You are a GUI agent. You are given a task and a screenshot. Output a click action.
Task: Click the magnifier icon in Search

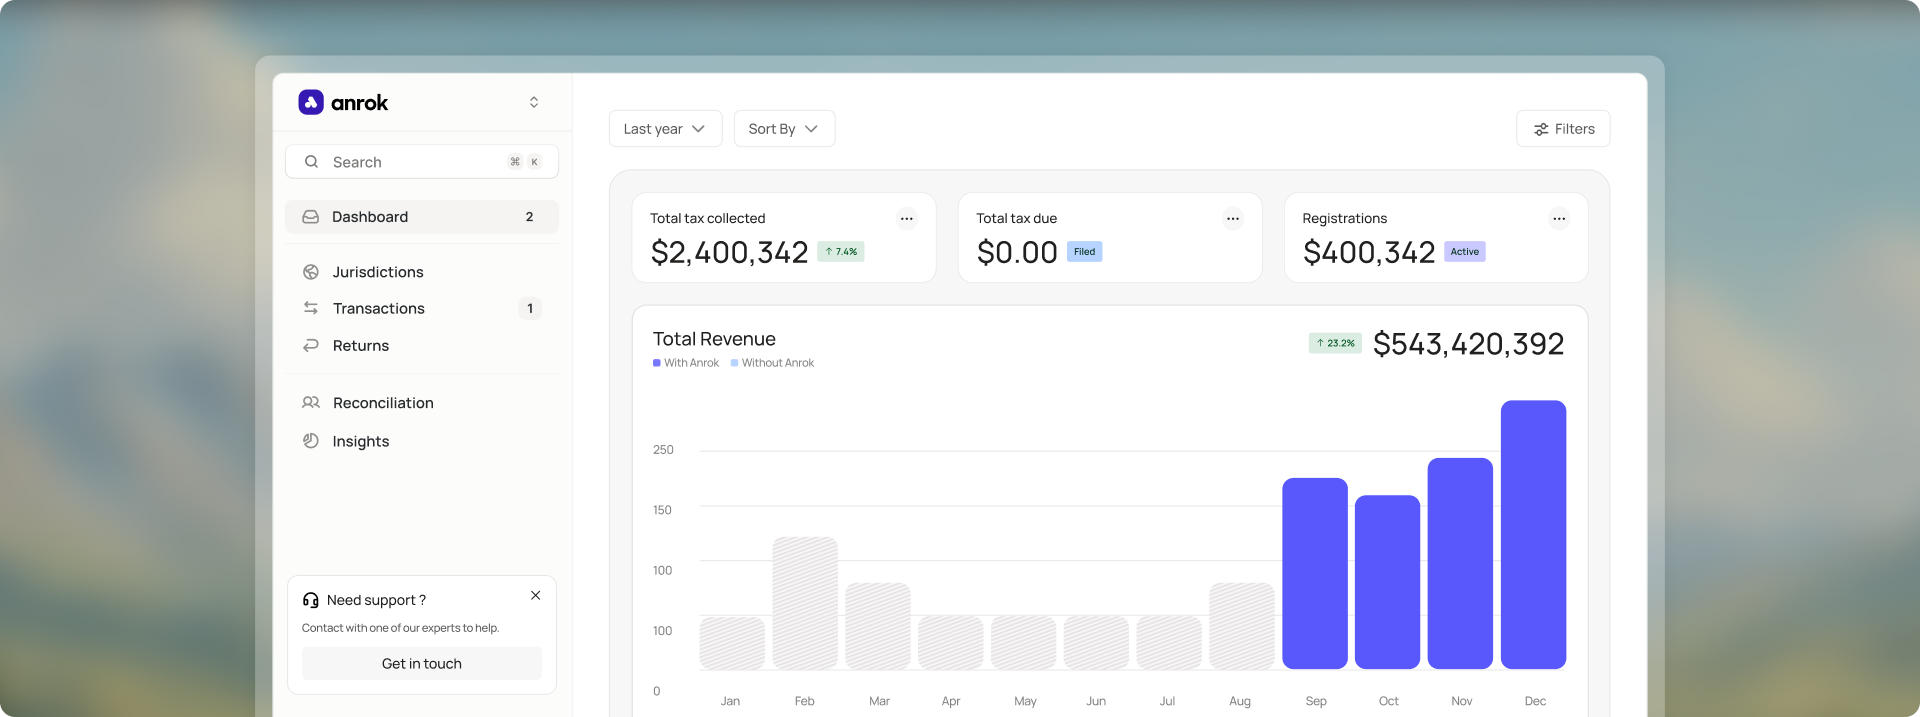click(312, 162)
